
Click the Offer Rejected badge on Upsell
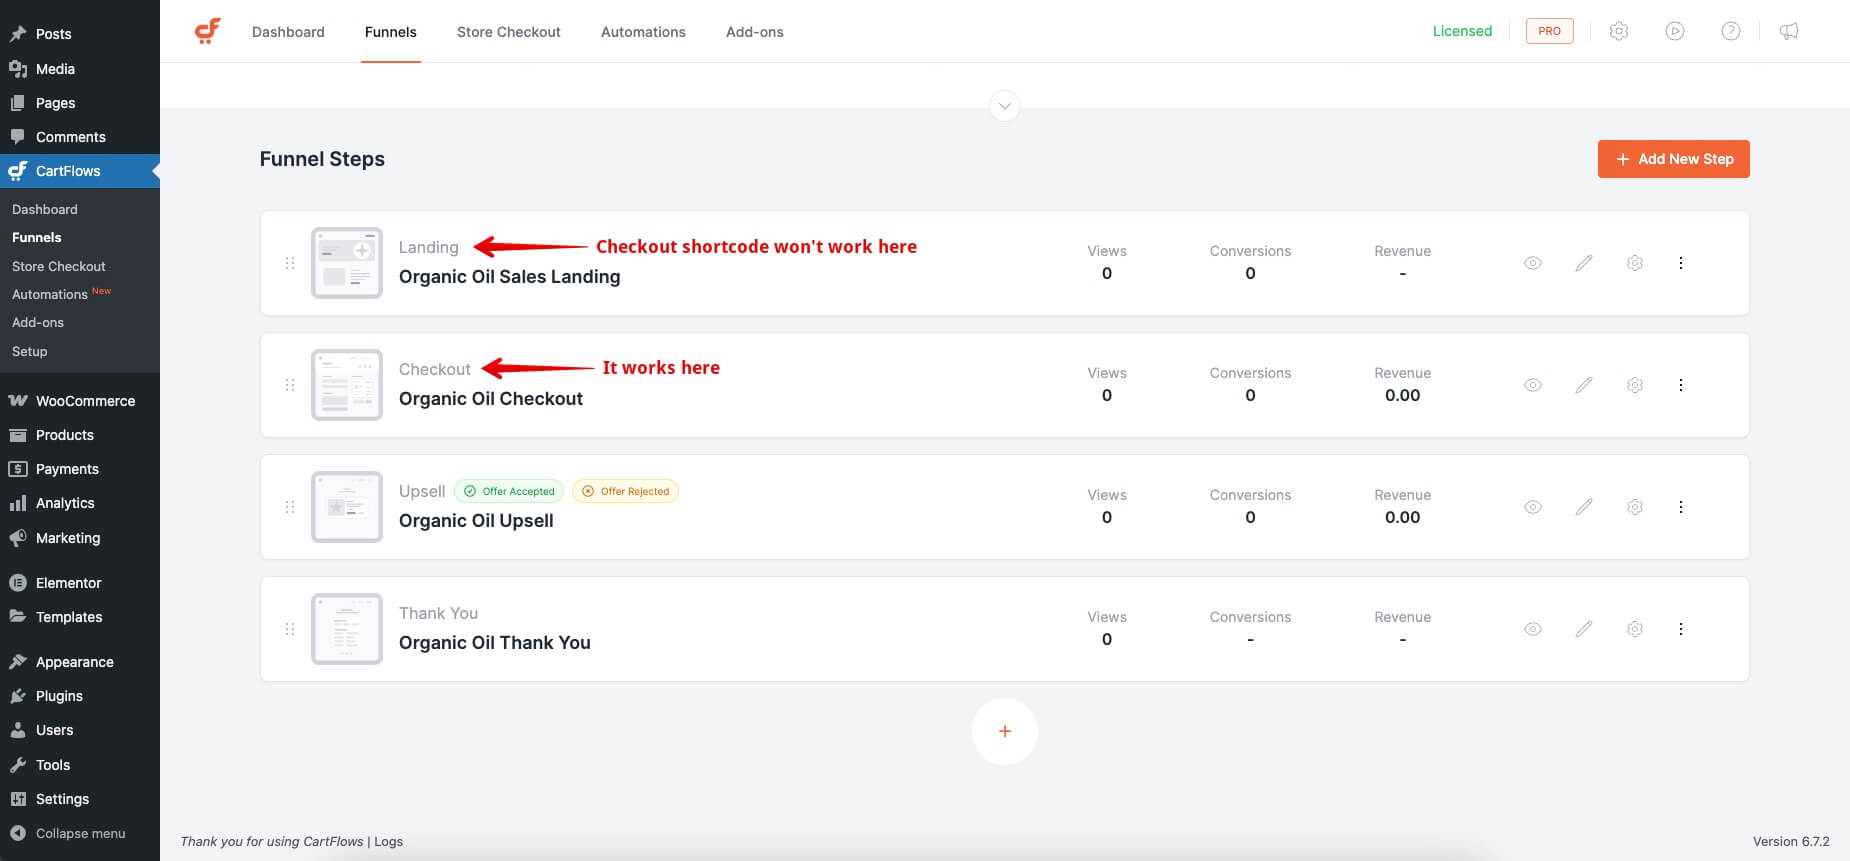point(625,491)
